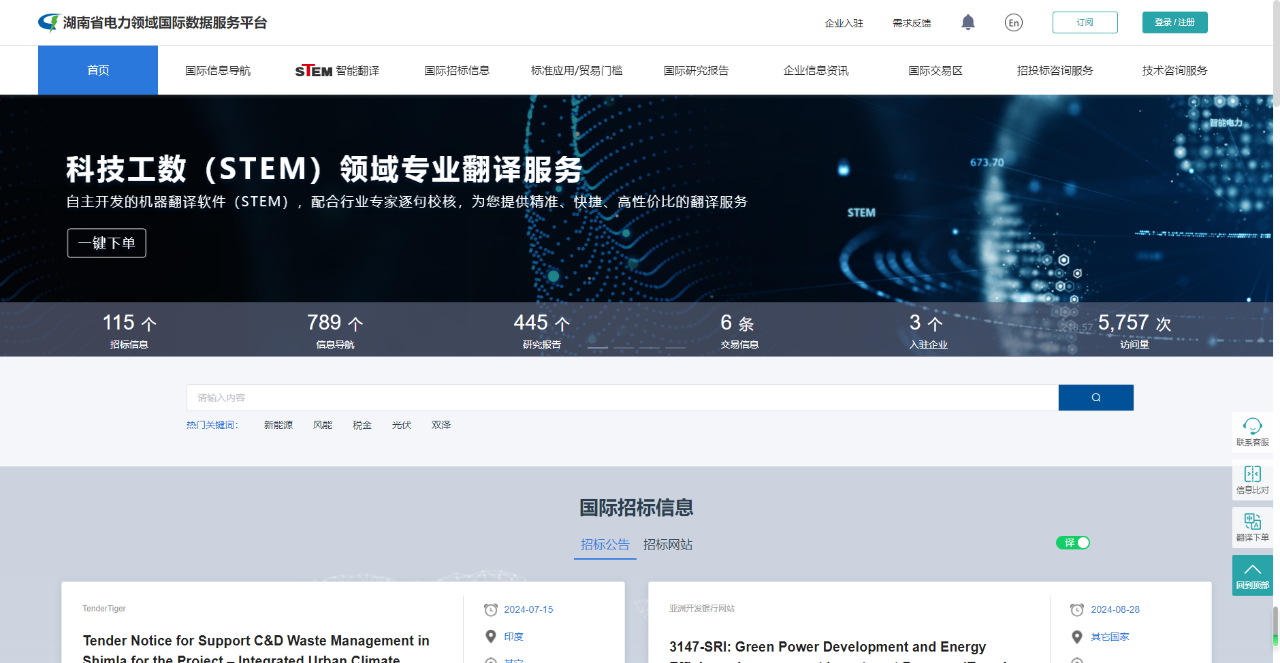Click the location pin icon next to 印度
1280x663 pixels.
pos(491,636)
